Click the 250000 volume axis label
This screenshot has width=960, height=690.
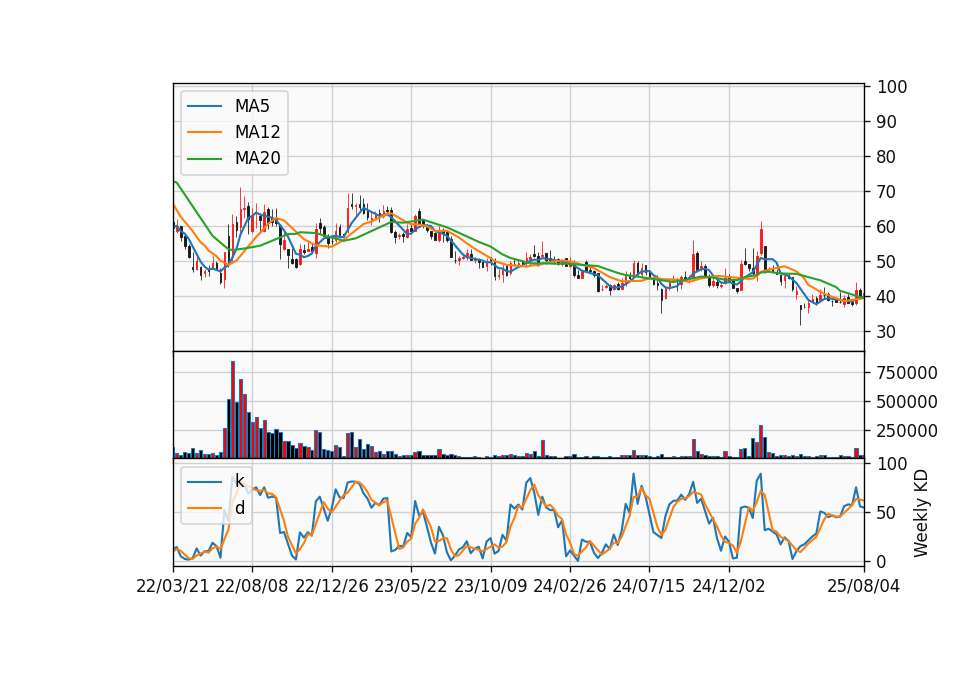click(907, 431)
